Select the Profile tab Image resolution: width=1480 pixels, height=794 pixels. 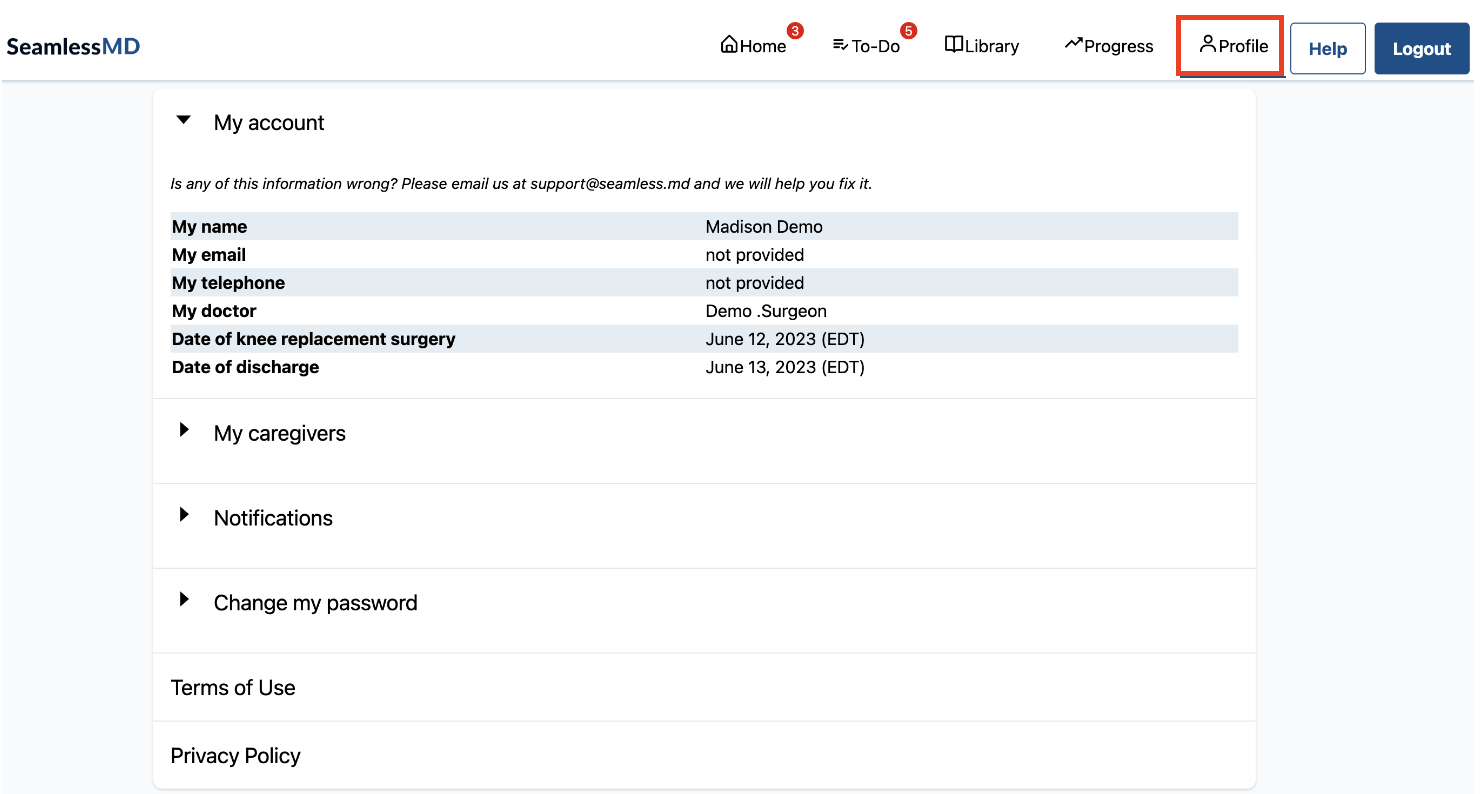[1233, 46]
